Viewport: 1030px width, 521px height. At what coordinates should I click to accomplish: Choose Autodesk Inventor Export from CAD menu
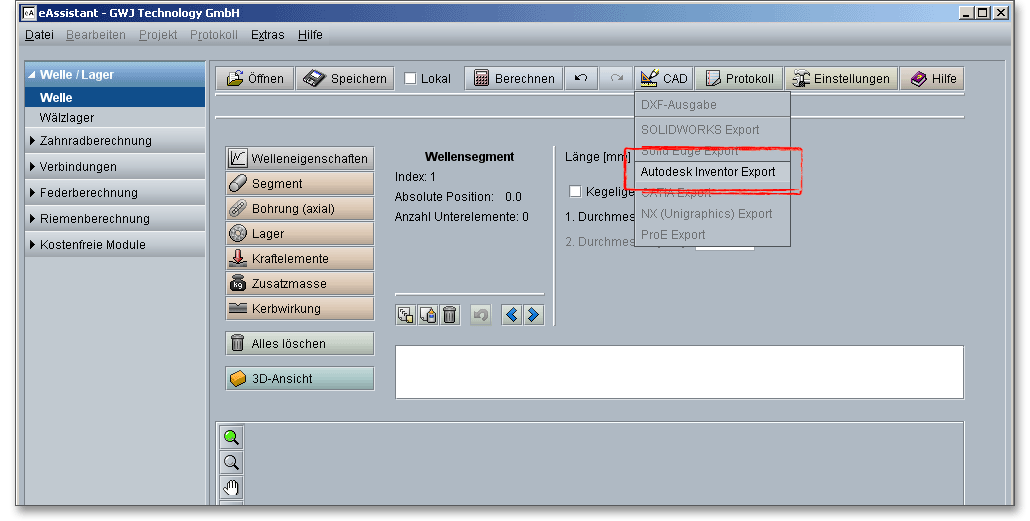pyautogui.click(x=708, y=172)
